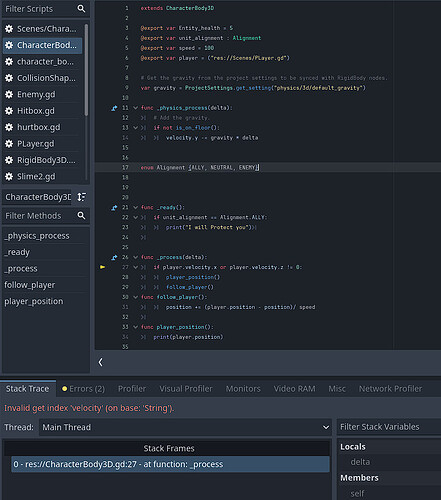Click the left chevron to toggle scripts panel

click(x=100, y=362)
